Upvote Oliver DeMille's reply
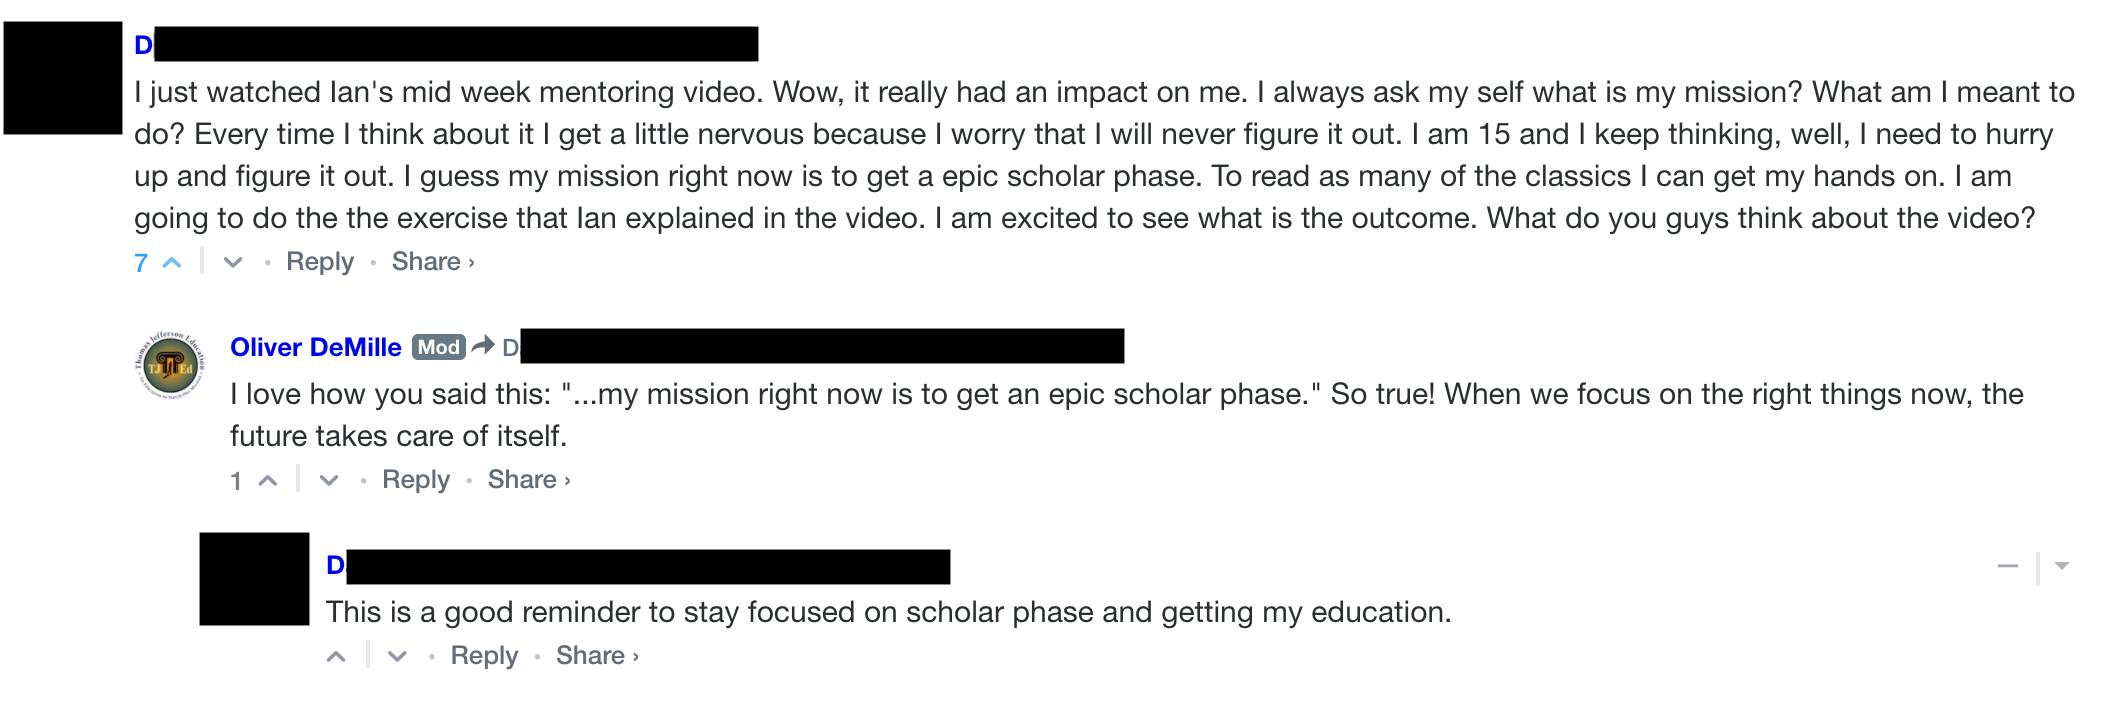This screenshot has width=2110, height=706. (268, 481)
